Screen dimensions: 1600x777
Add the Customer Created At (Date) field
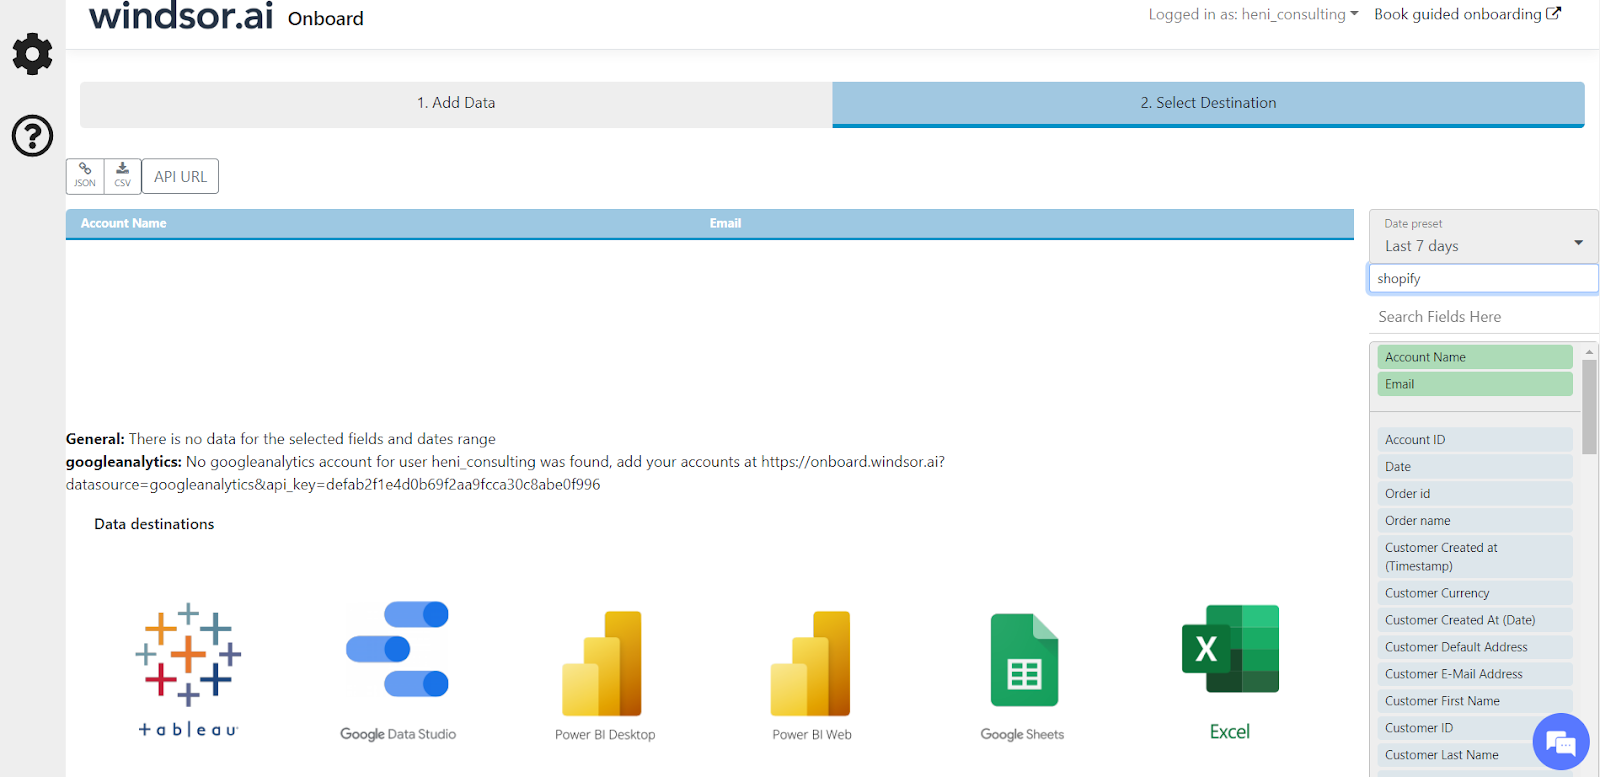[1474, 620]
